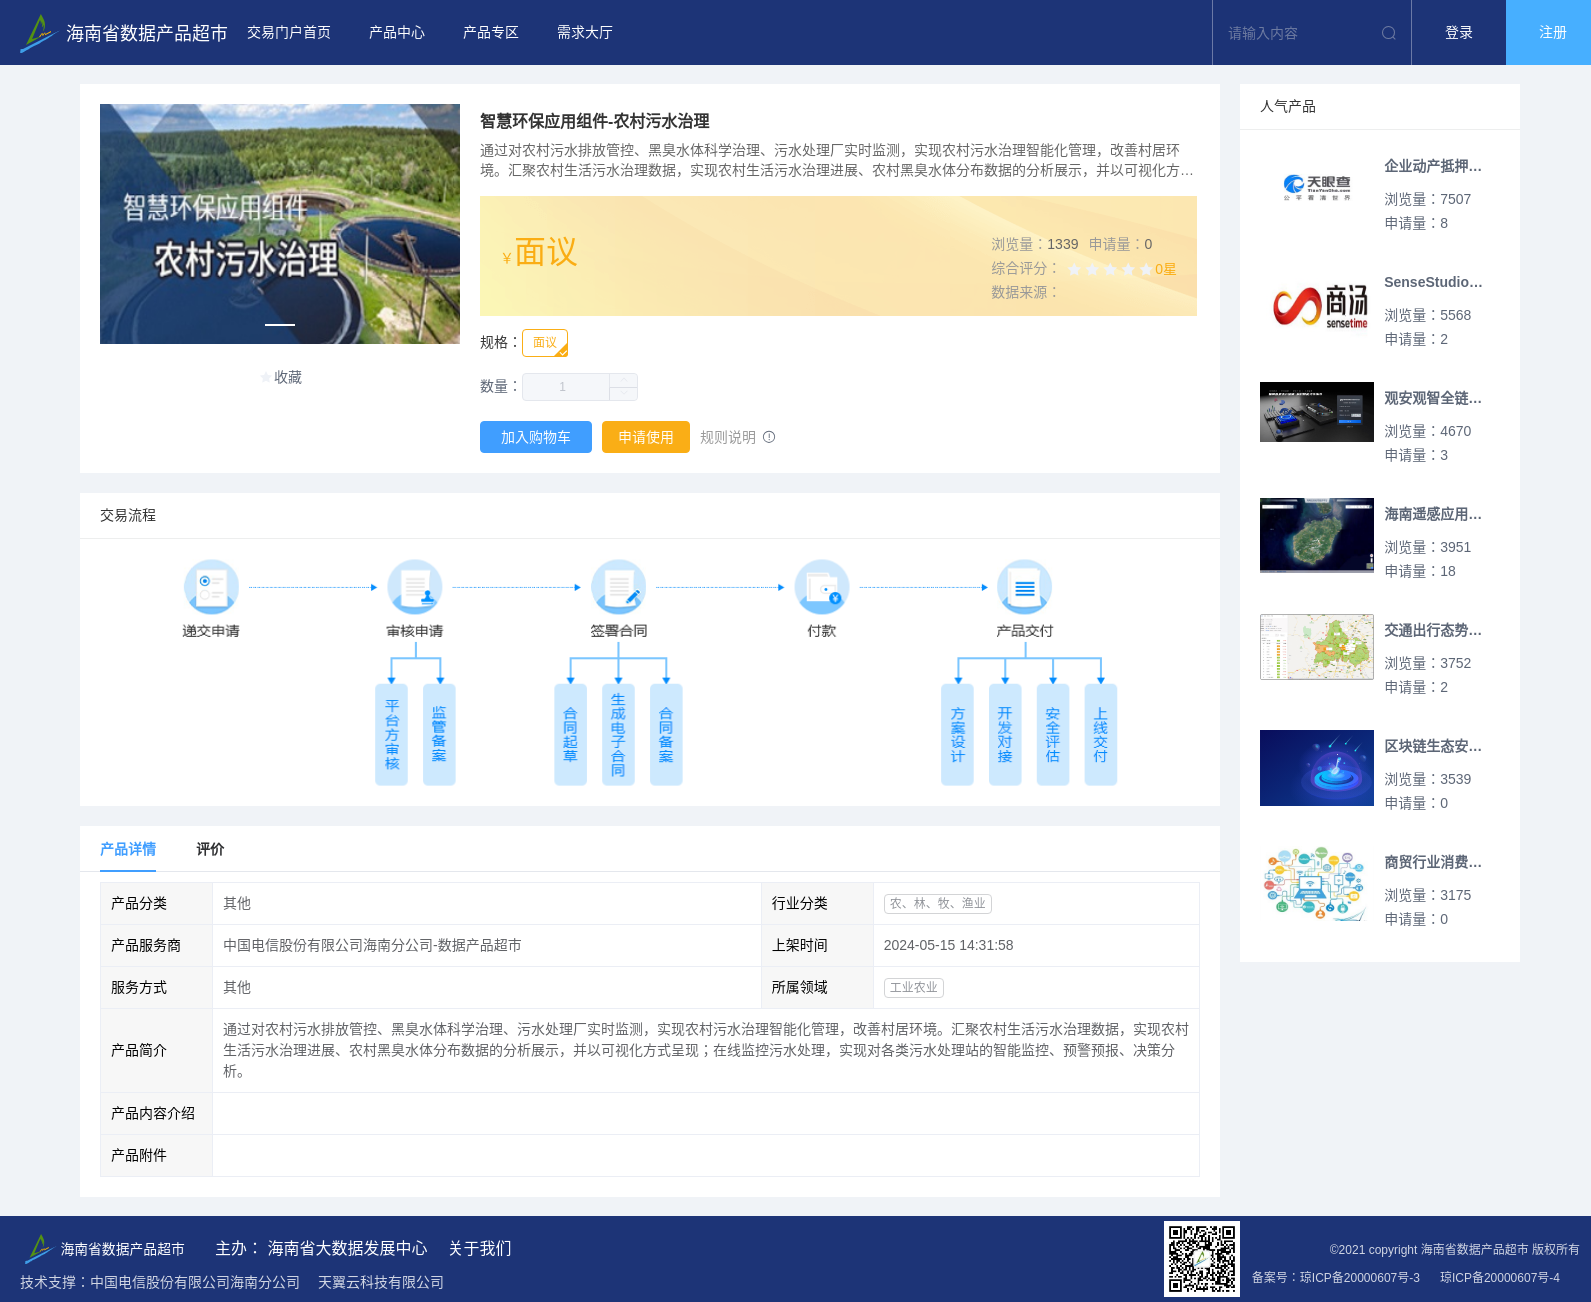
Task: Select the 面议 specification option
Action: click(x=545, y=343)
